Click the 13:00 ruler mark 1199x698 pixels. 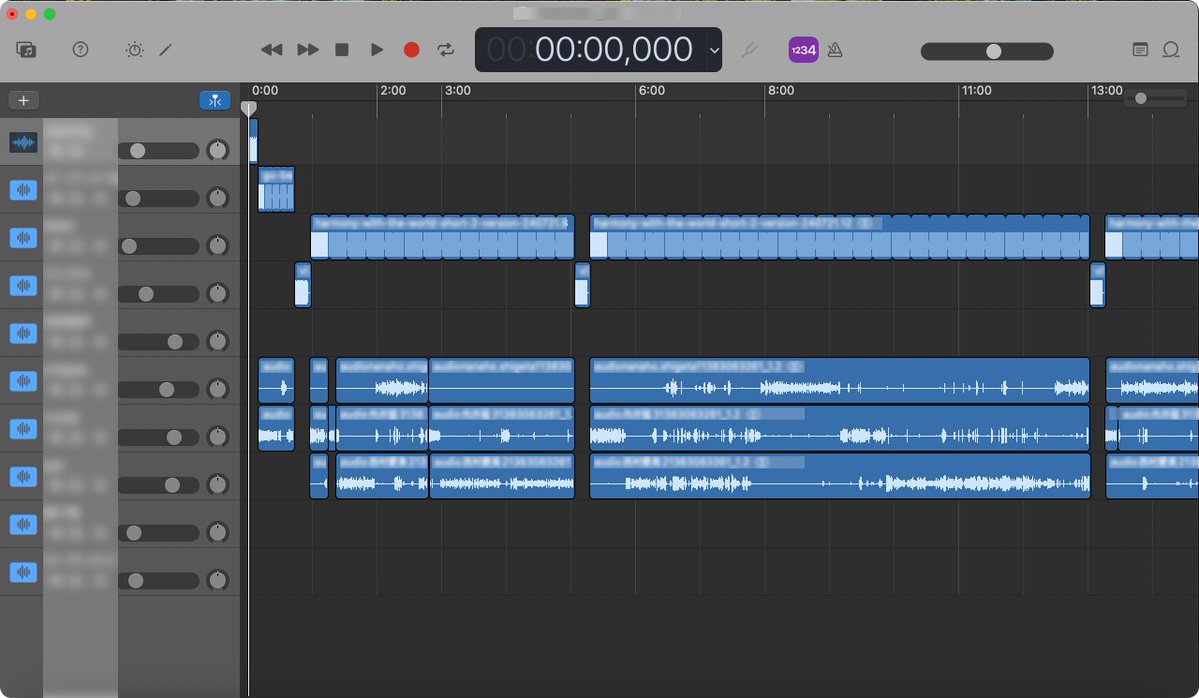tap(1106, 90)
